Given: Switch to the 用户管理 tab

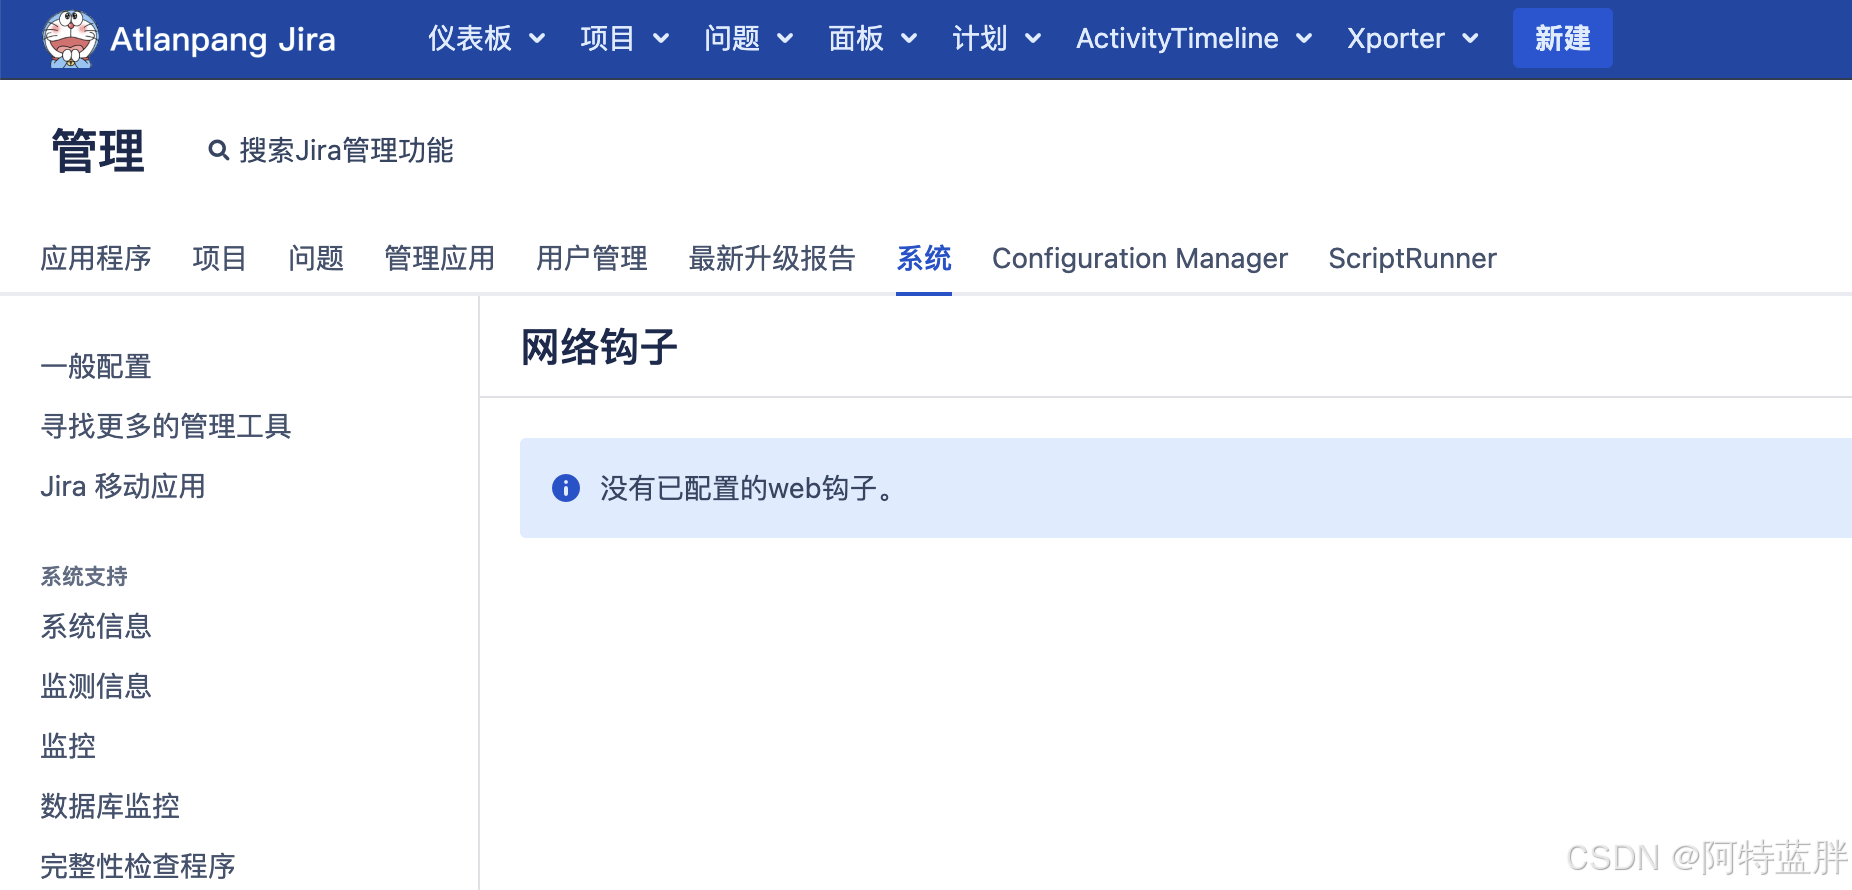Looking at the screenshot, I should point(592,259).
